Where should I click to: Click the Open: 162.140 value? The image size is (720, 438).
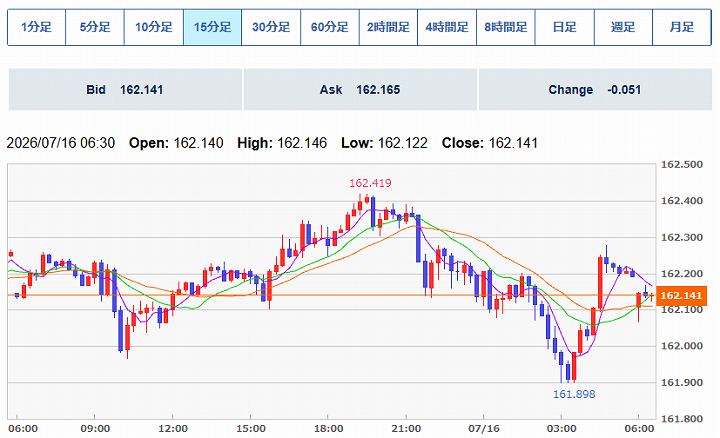tap(176, 143)
